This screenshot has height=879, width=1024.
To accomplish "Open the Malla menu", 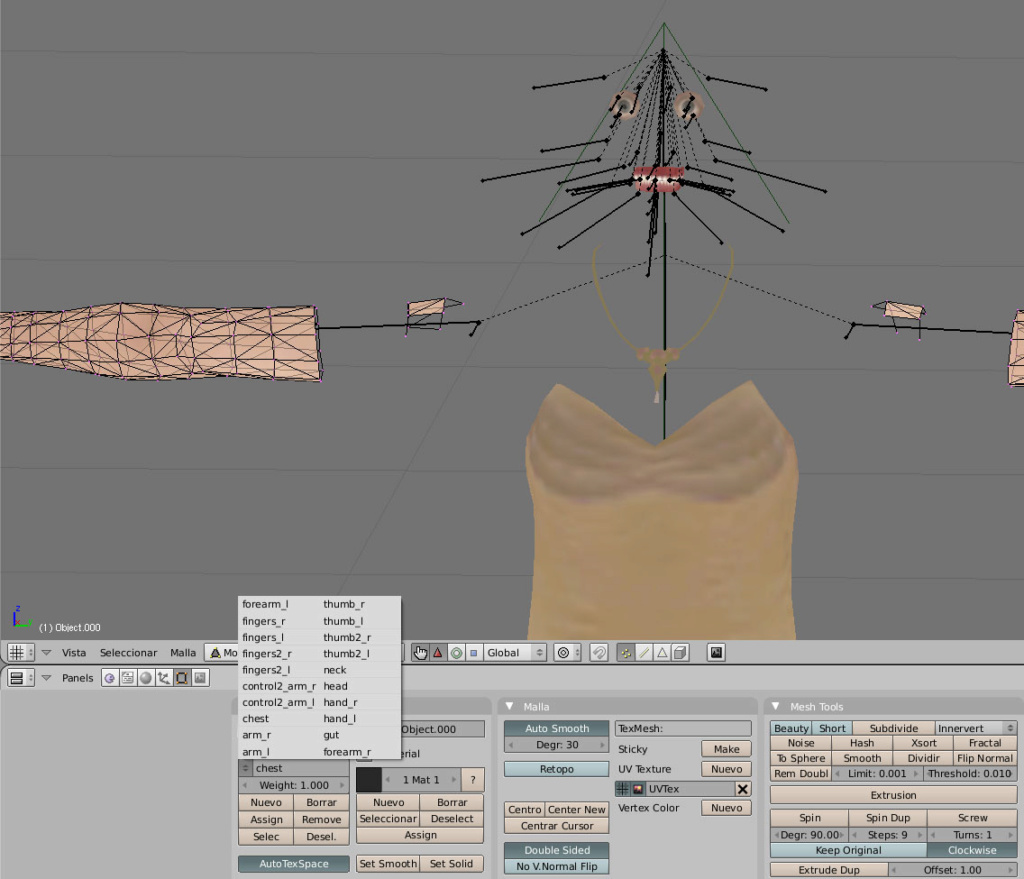I will coord(183,652).
